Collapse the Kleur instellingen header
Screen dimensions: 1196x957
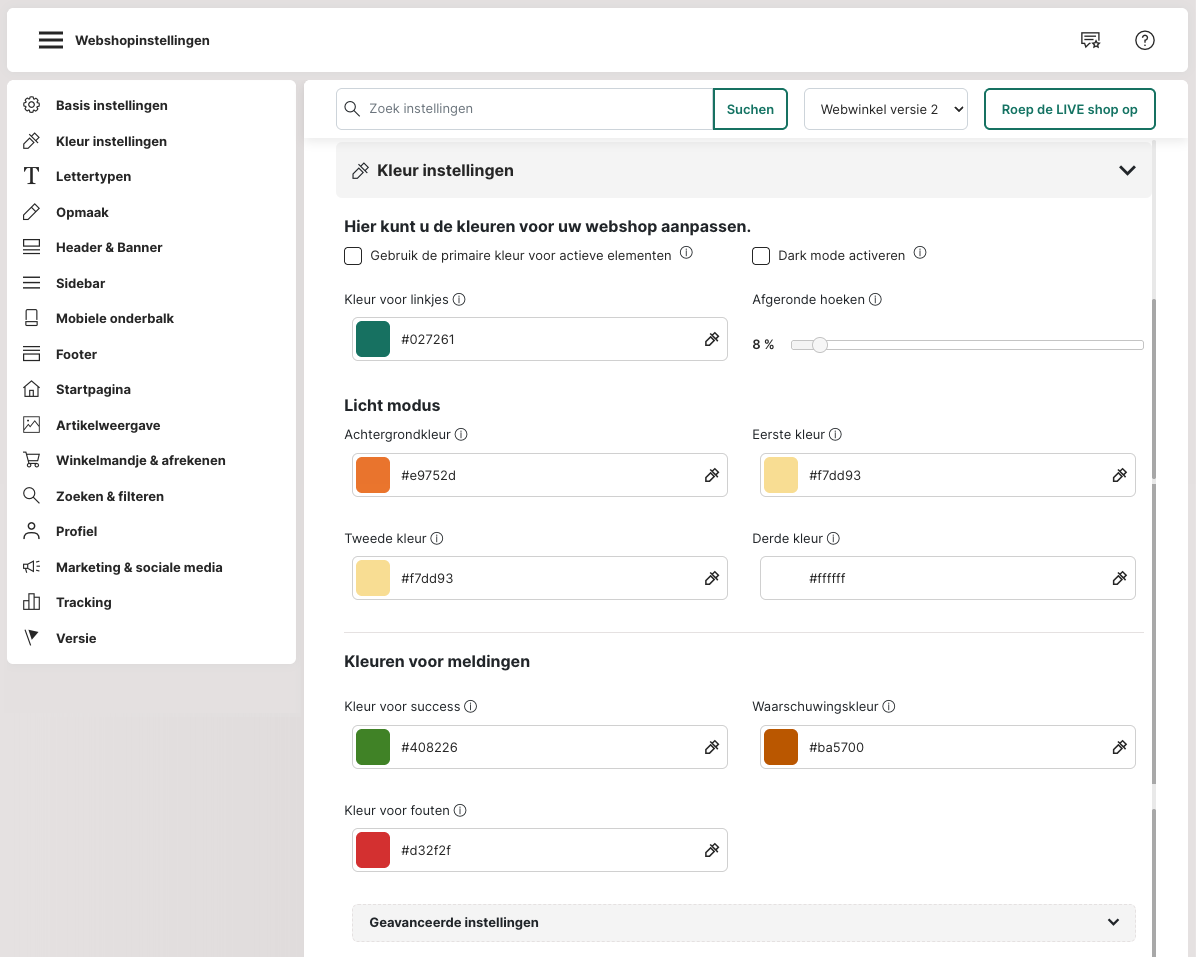[x=1127, y=171]
